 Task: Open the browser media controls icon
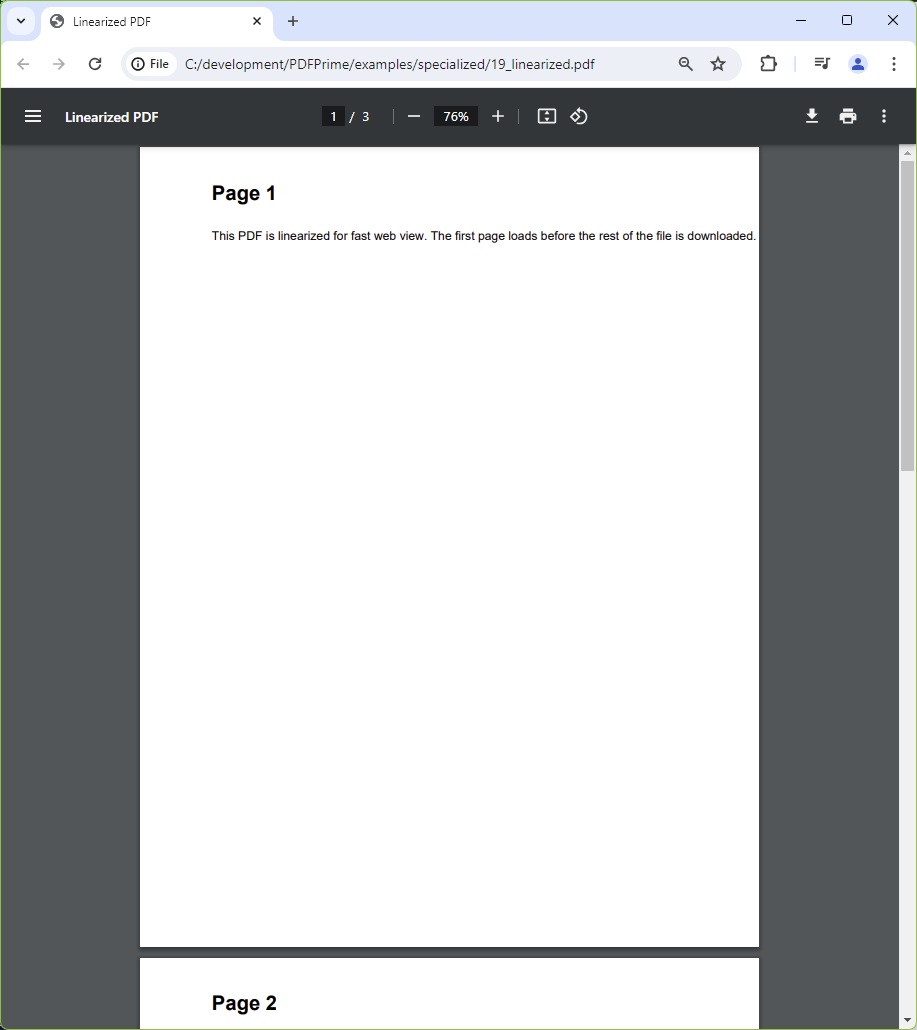(821, 63)
